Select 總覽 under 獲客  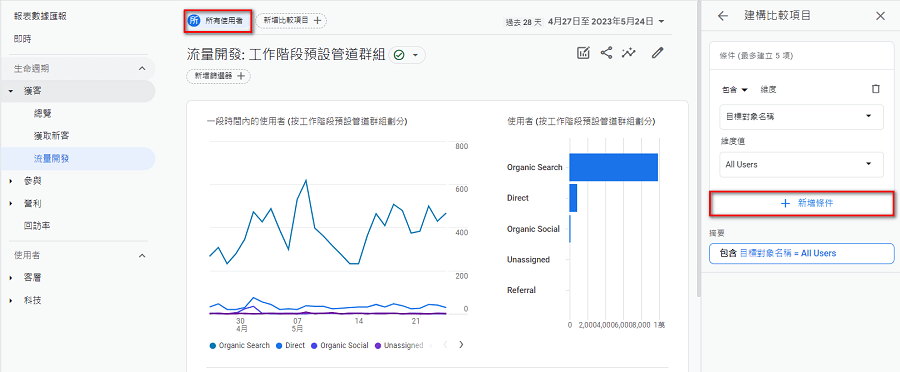coord(43,114)
